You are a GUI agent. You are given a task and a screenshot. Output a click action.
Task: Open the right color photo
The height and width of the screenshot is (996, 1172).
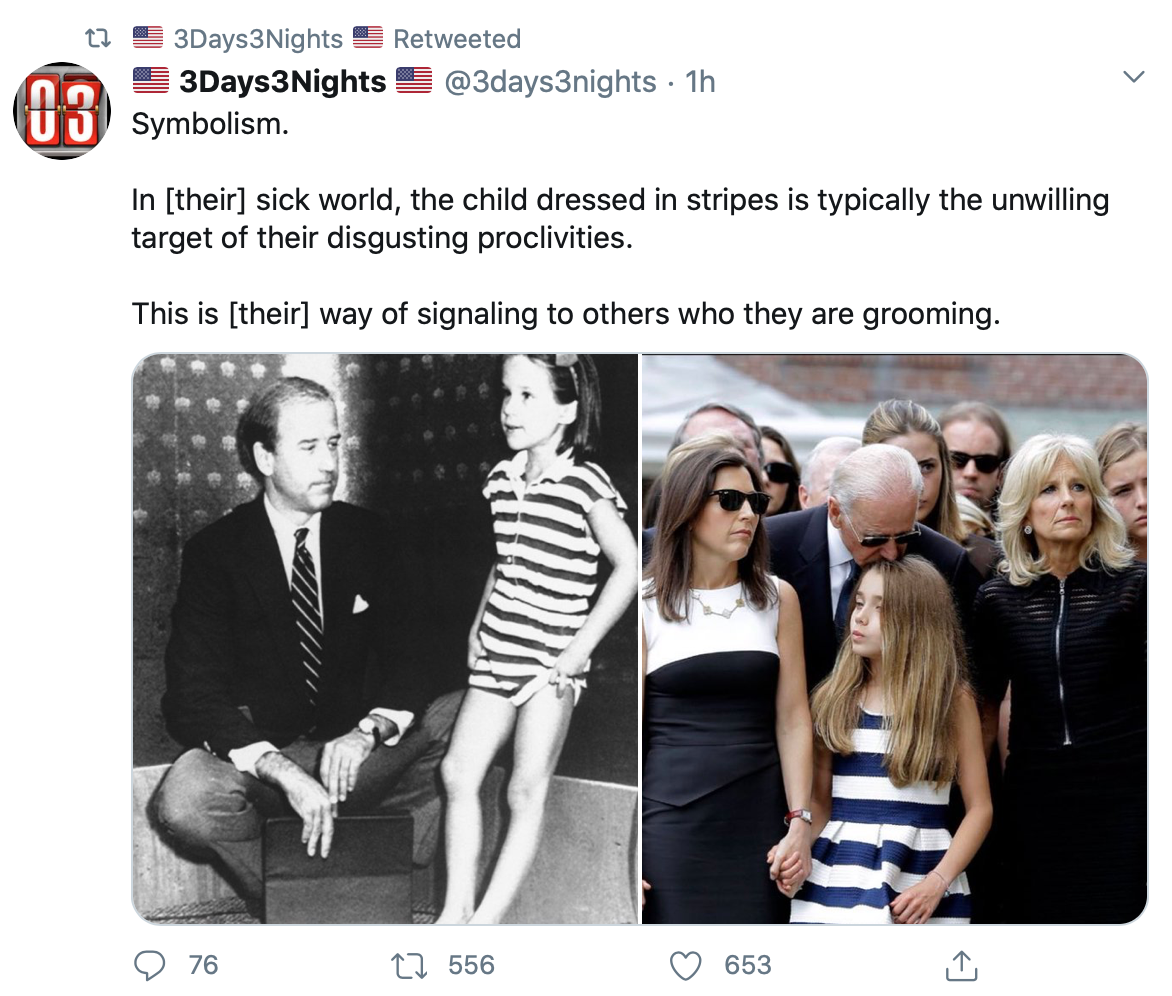894,638
